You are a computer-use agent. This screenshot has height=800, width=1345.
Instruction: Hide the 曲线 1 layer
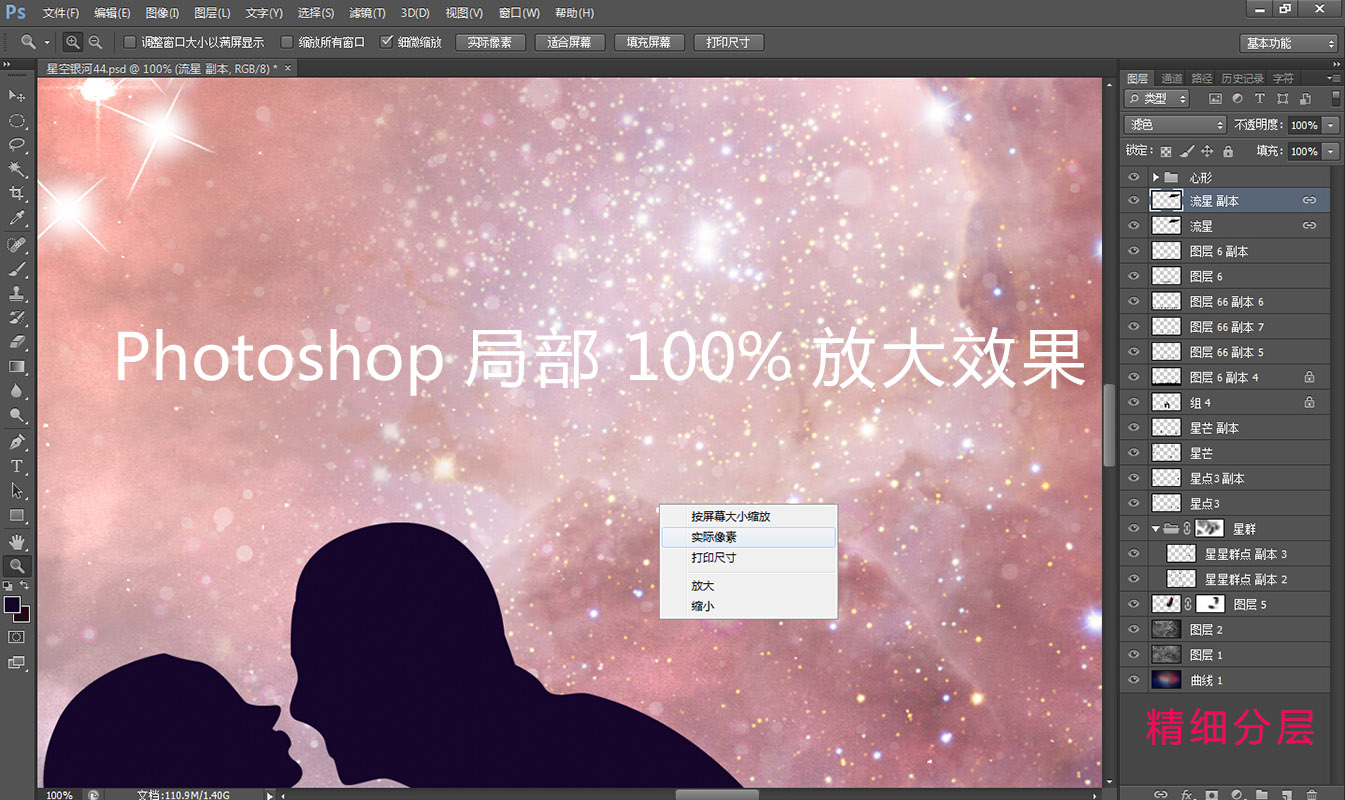click(1133, 680)
